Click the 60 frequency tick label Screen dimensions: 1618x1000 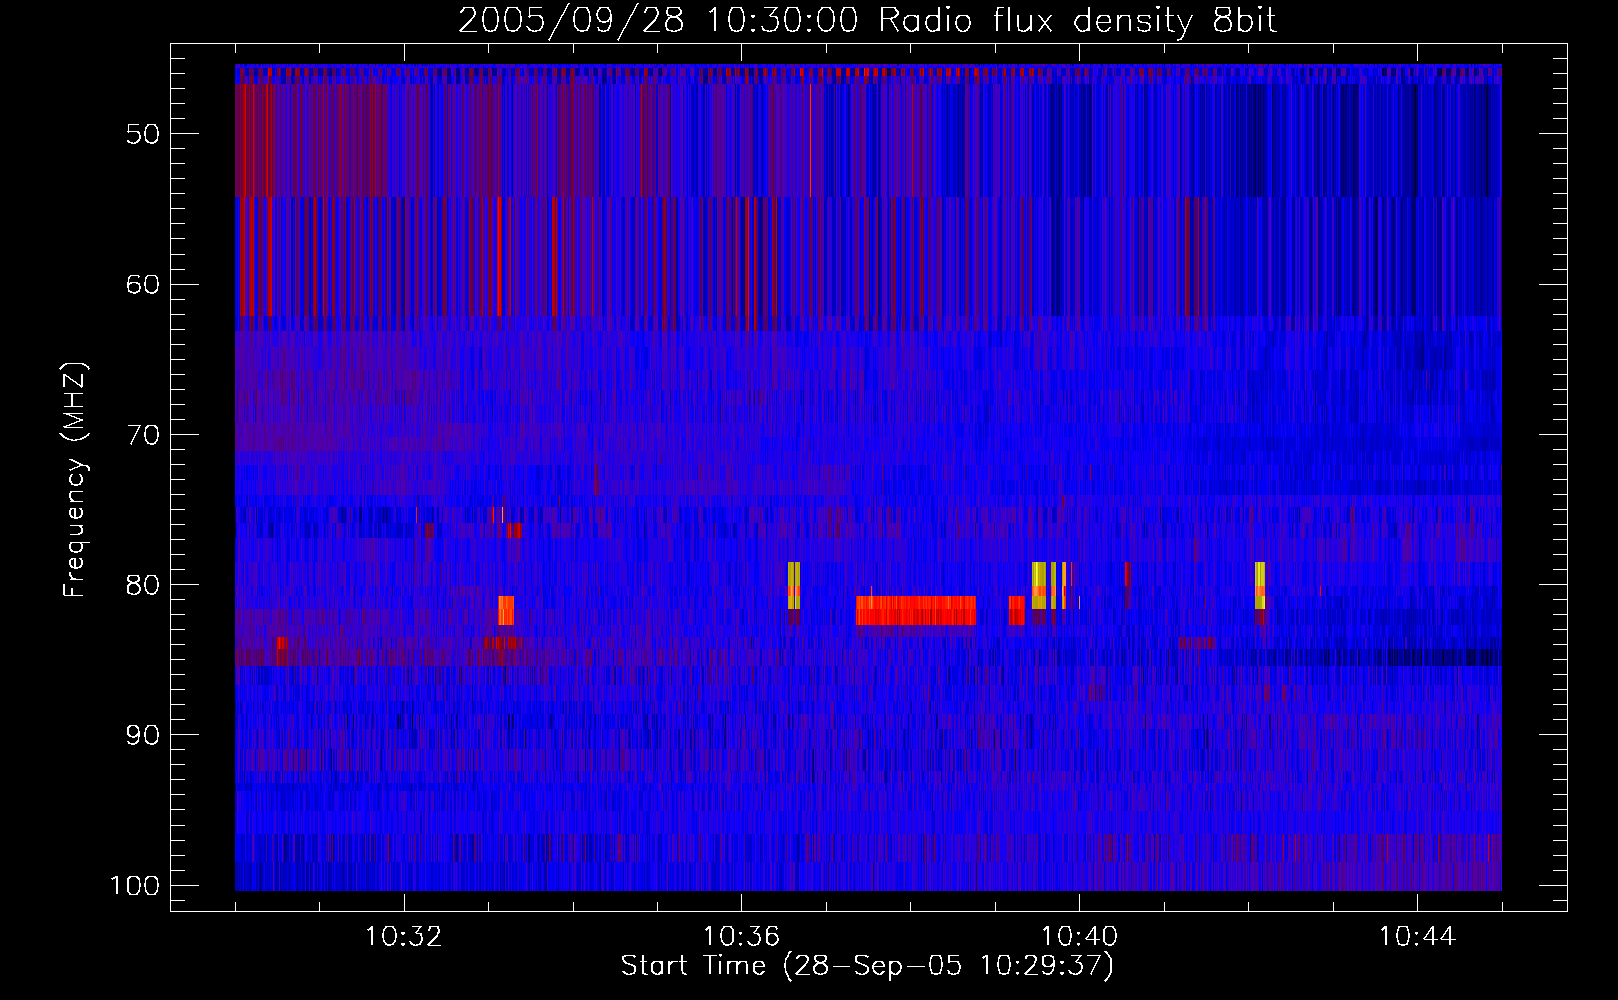point(143,284)
